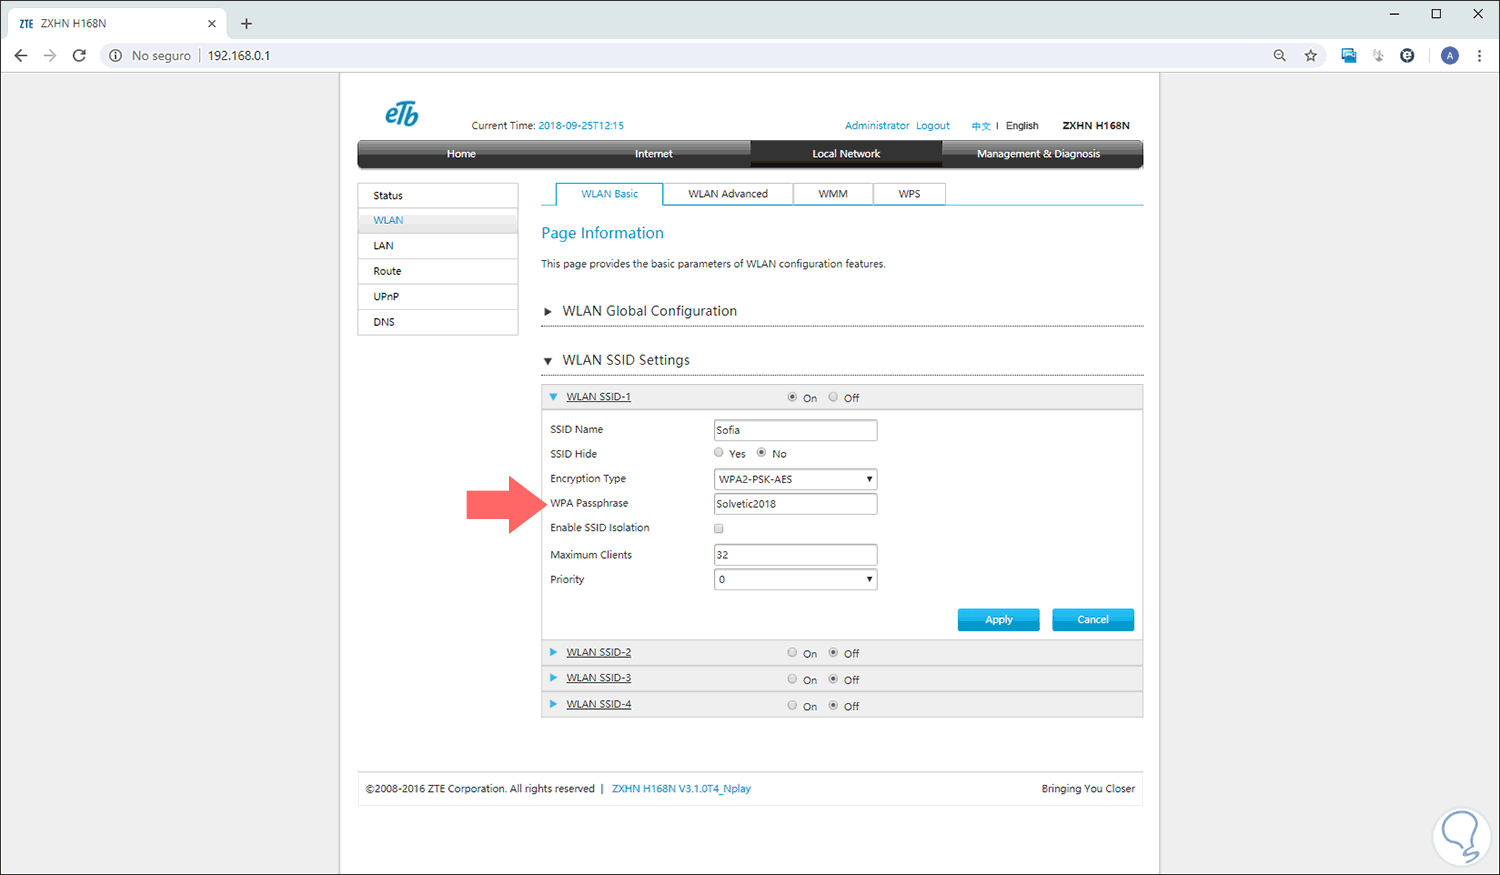The image size is (1500, 875).
Task: Close the ZXHN H168N tab
Action: [212, 23]
